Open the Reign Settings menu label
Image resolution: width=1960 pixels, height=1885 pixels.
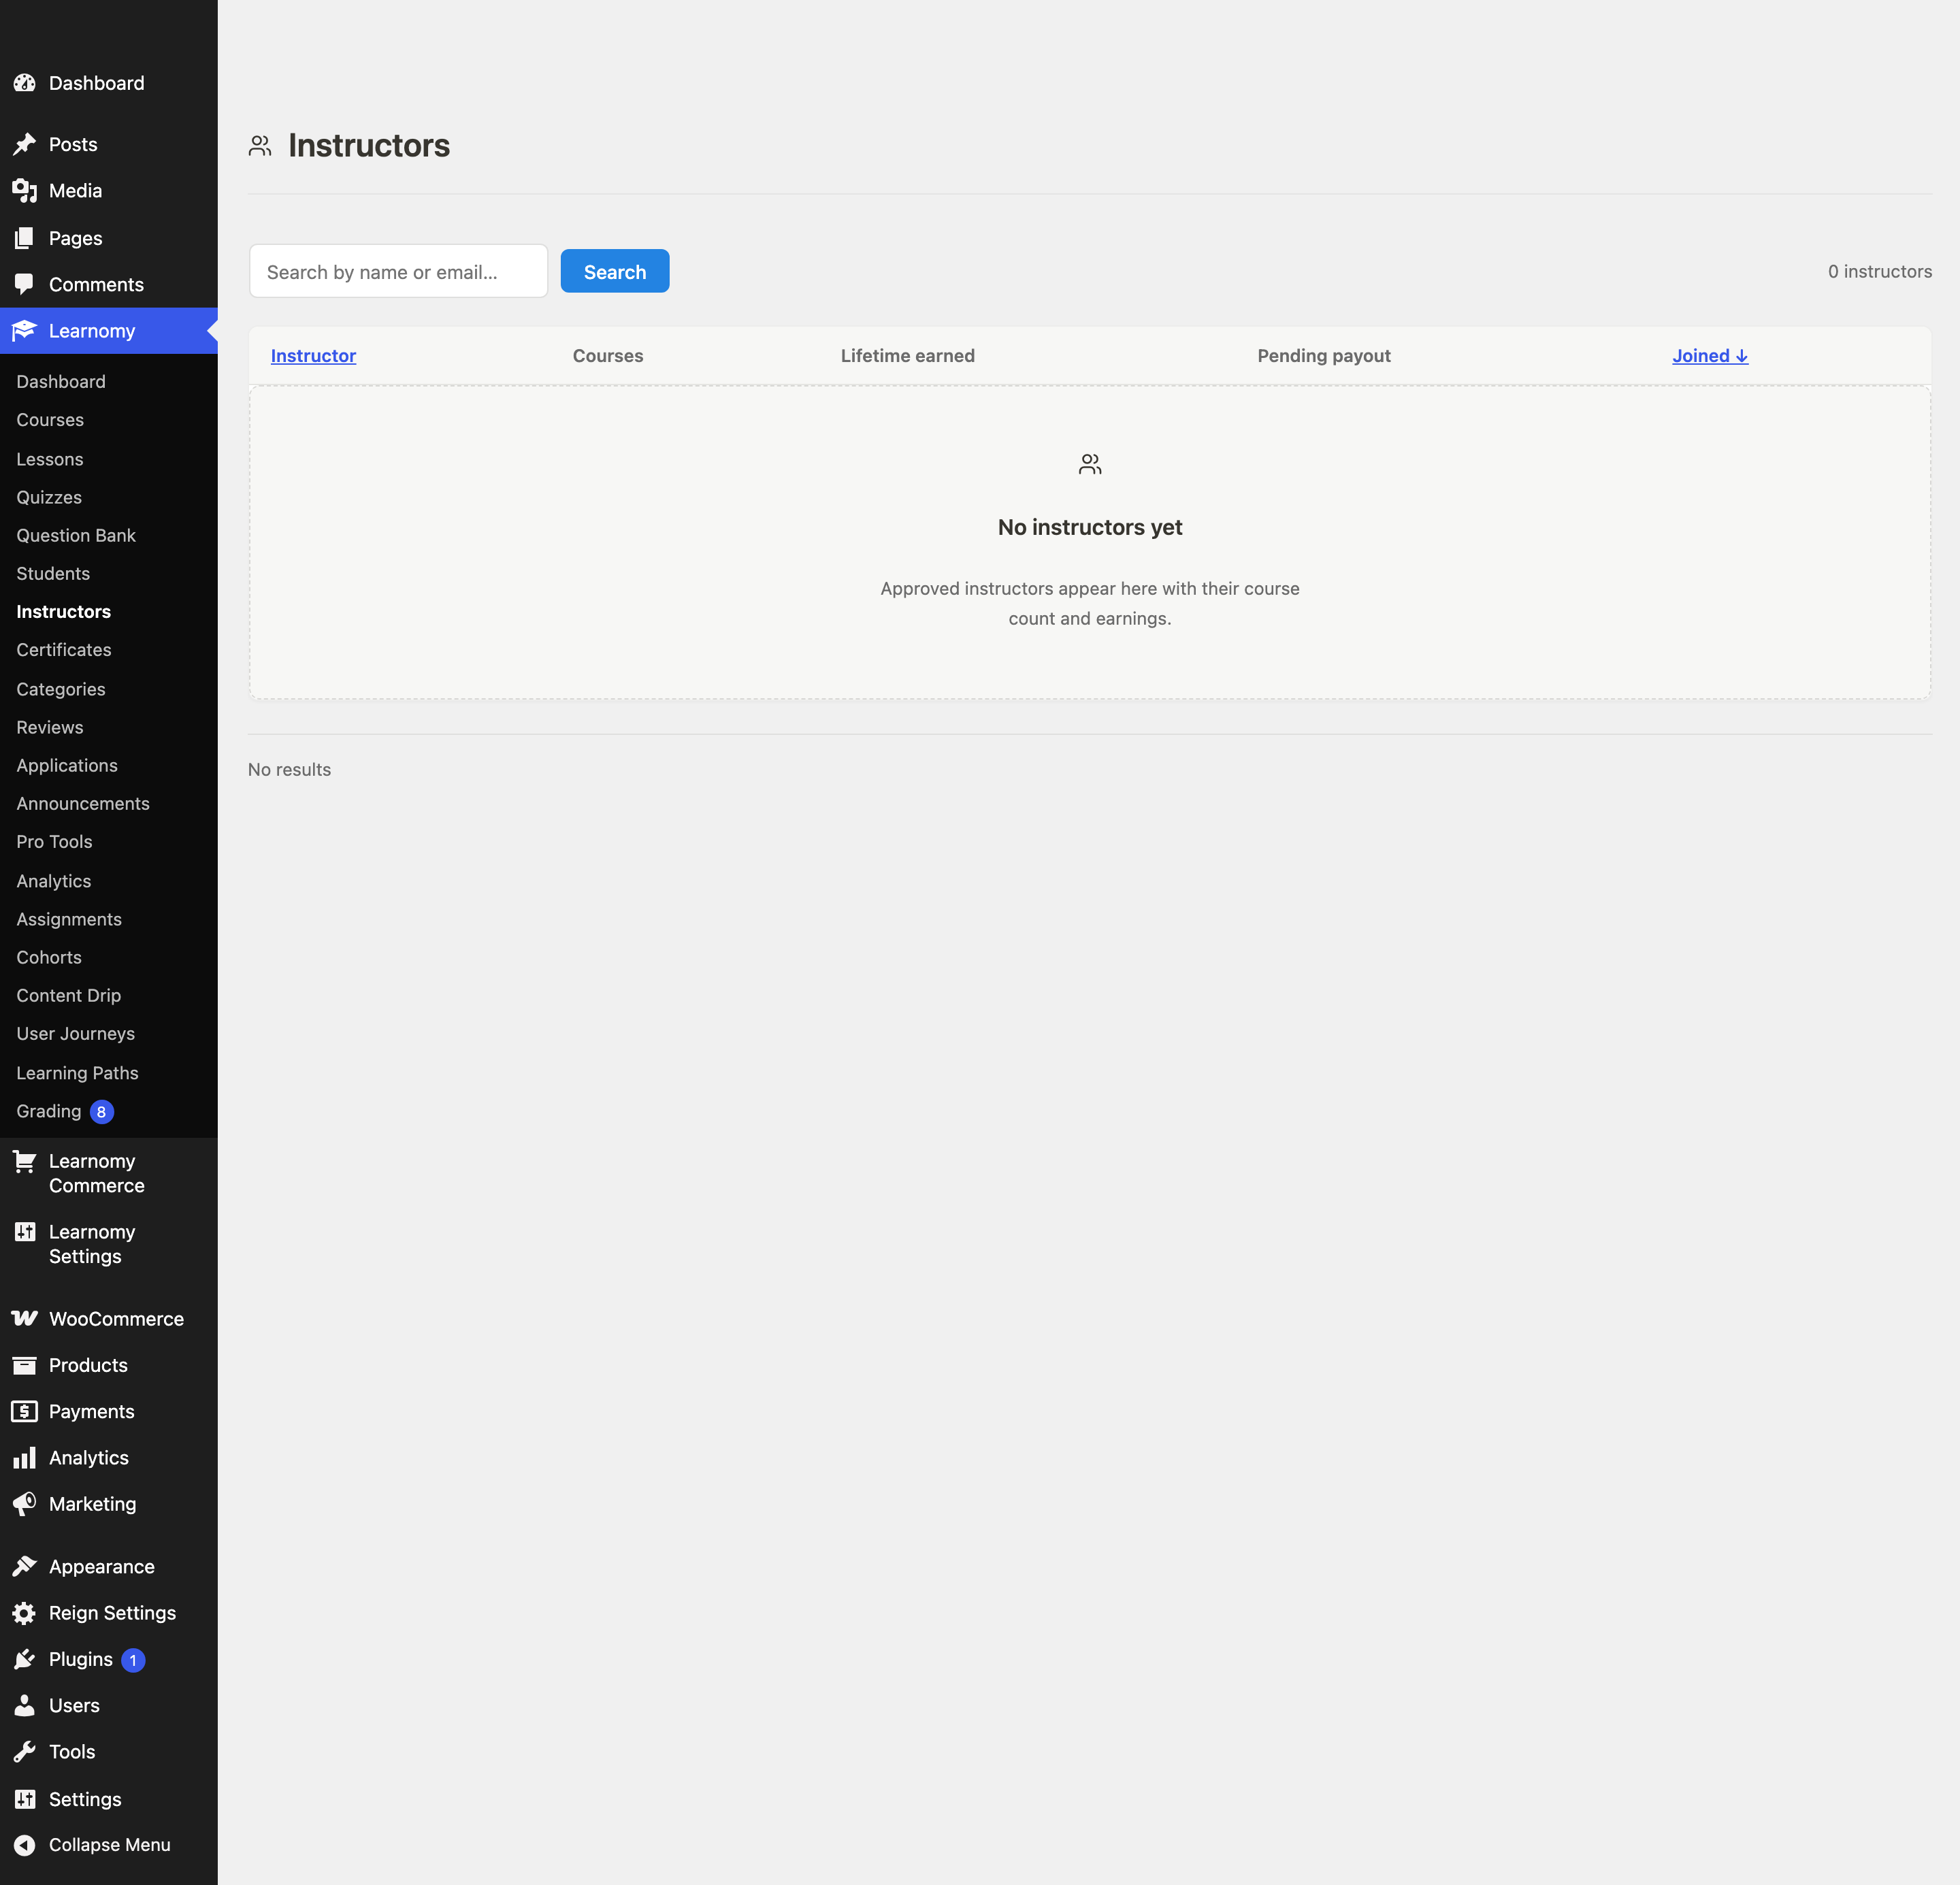[112, 1613]
